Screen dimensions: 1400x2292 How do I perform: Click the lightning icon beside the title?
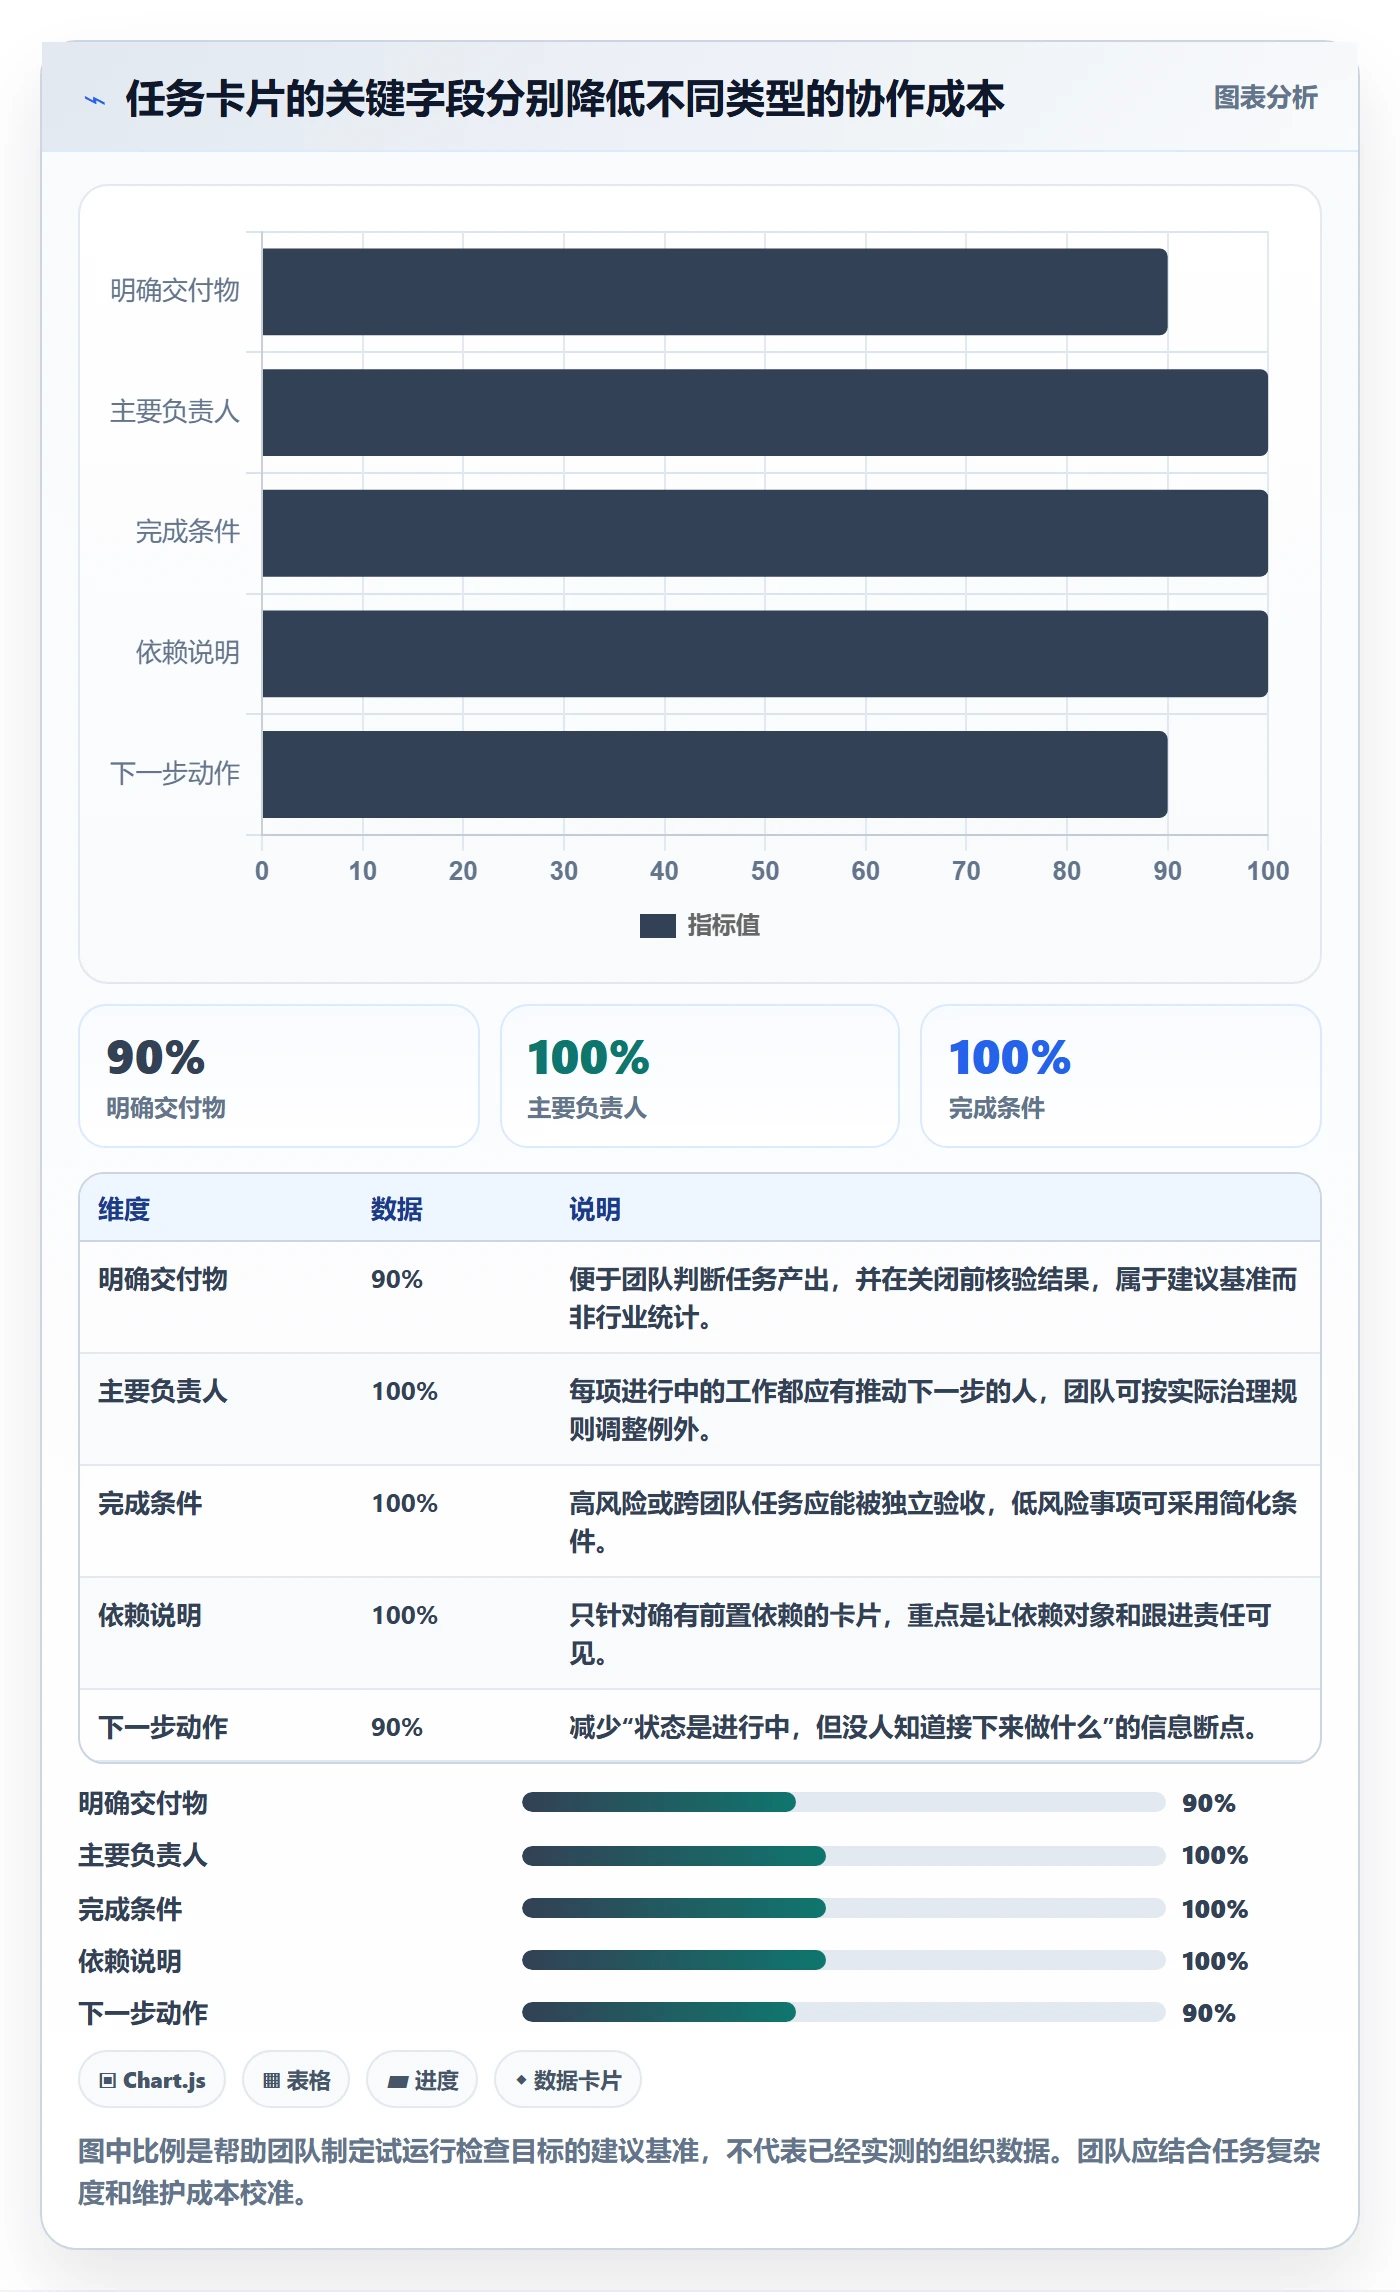click(95, 100)
